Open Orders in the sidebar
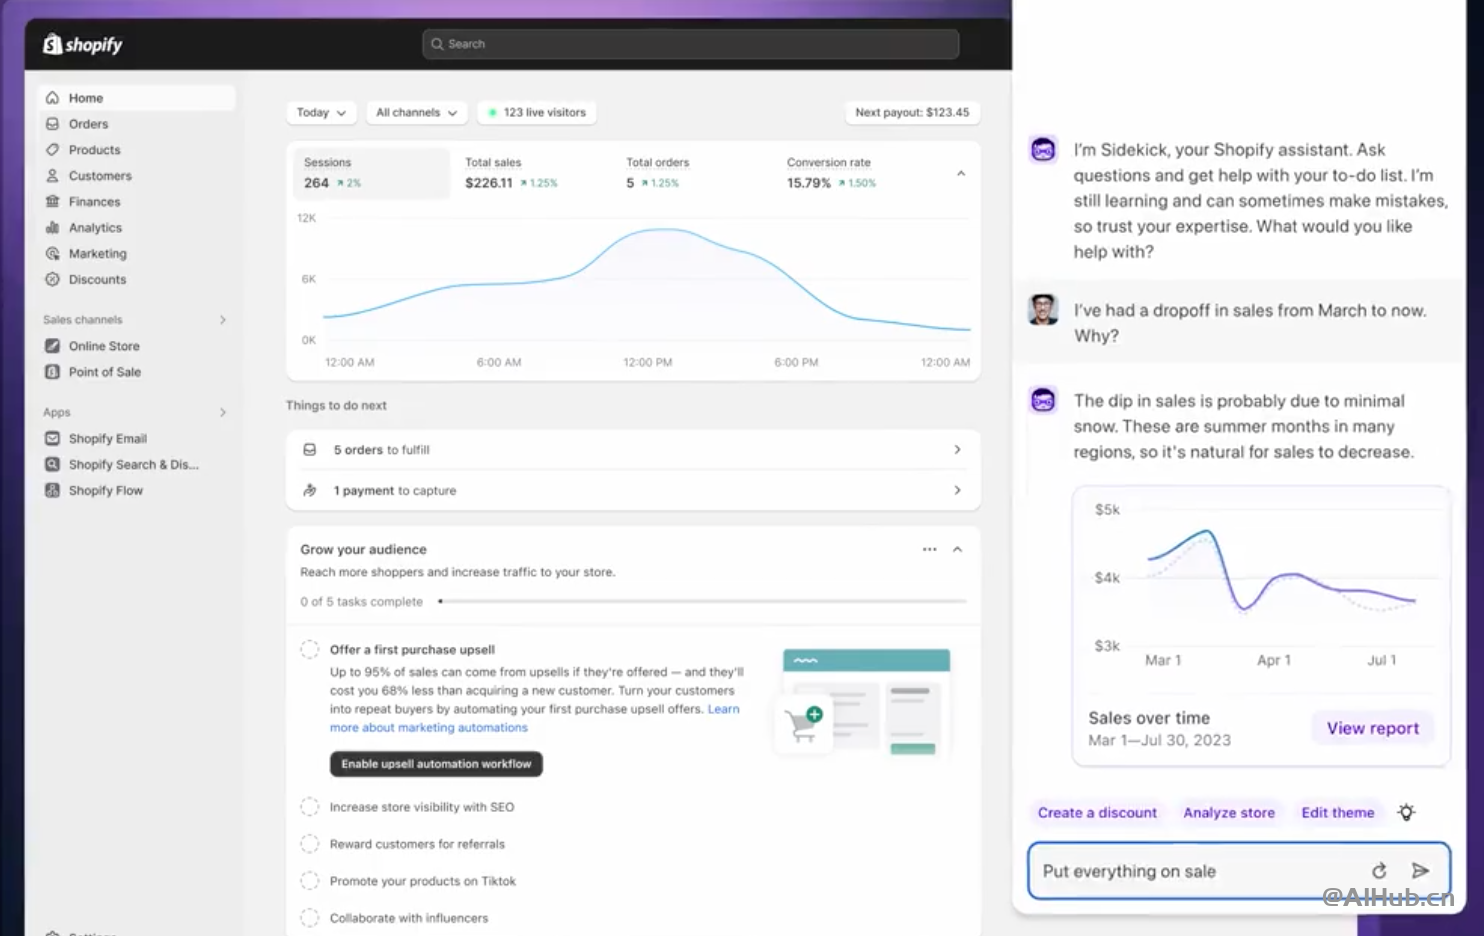 click(137, 124)
